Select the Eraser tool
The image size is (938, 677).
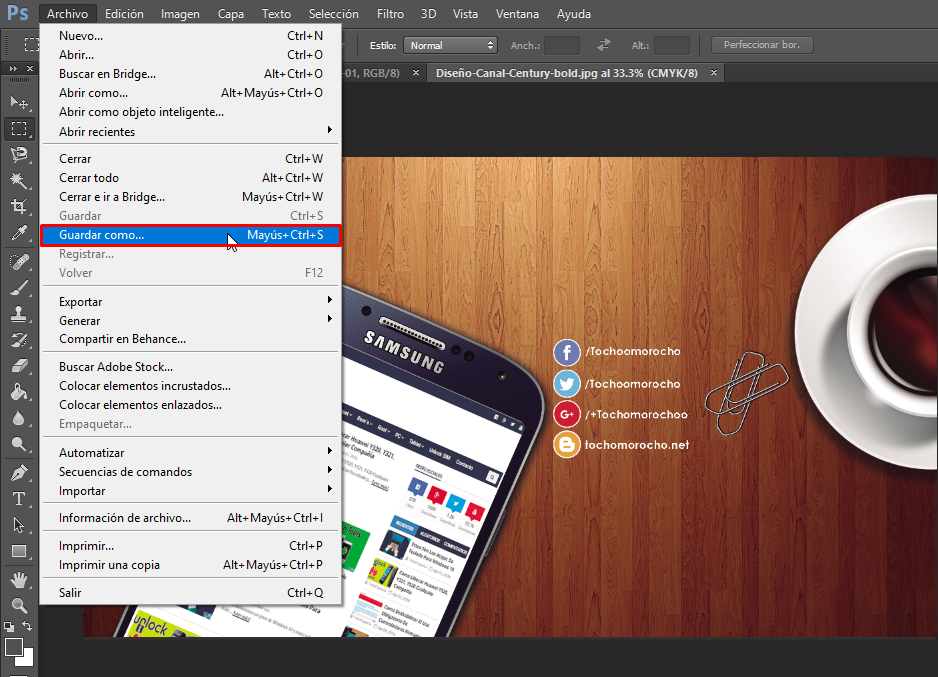pyautogui.click(x=19, y=366)
